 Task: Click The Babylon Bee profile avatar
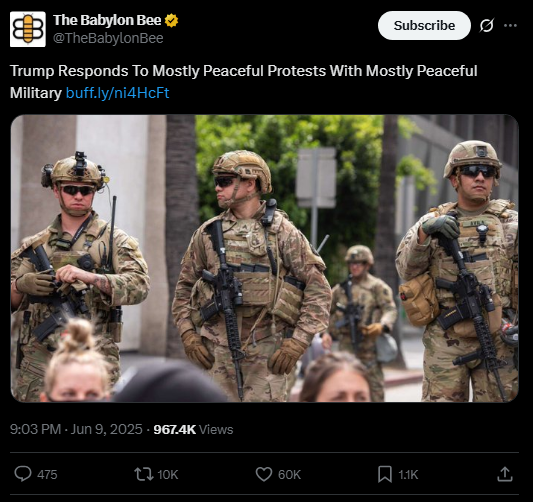[x=28, y=29]
